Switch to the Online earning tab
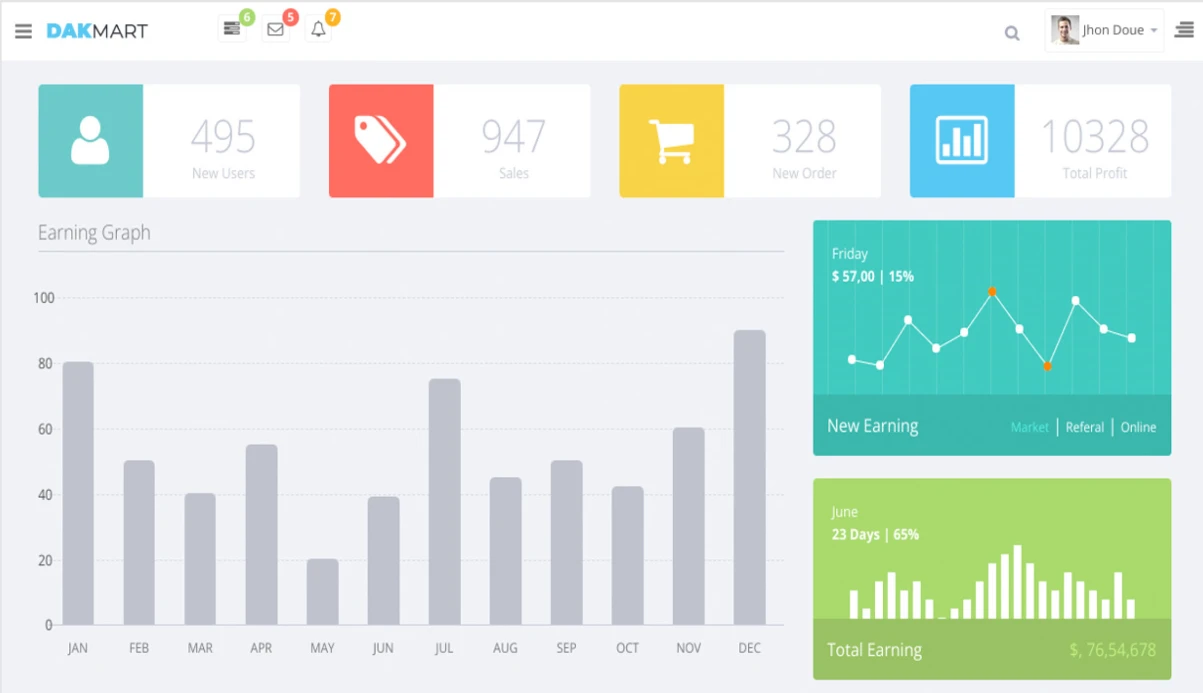 tap(1138, 427)
